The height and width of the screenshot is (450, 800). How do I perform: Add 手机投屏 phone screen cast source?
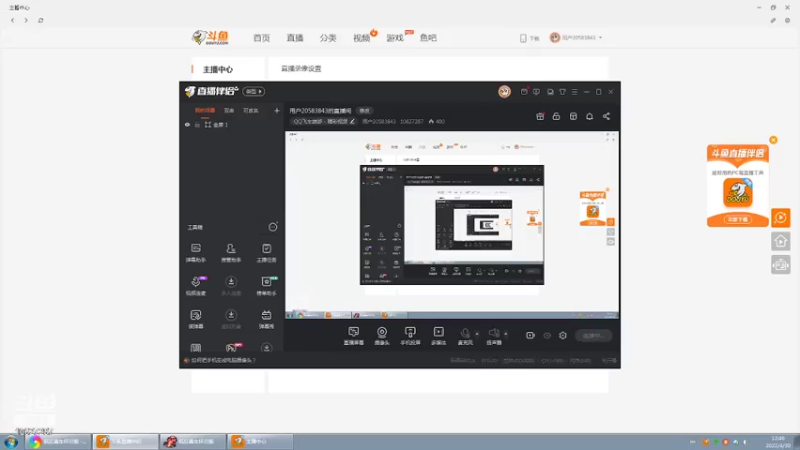410,336
